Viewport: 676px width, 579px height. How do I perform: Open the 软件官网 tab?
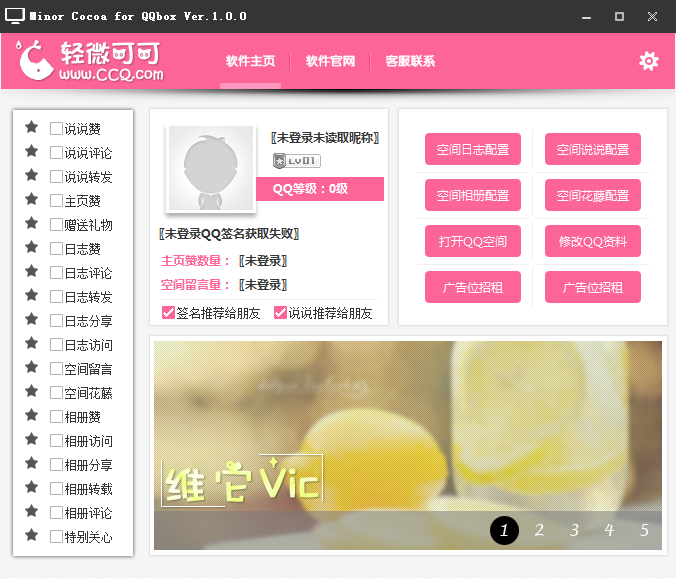(330, 61)
